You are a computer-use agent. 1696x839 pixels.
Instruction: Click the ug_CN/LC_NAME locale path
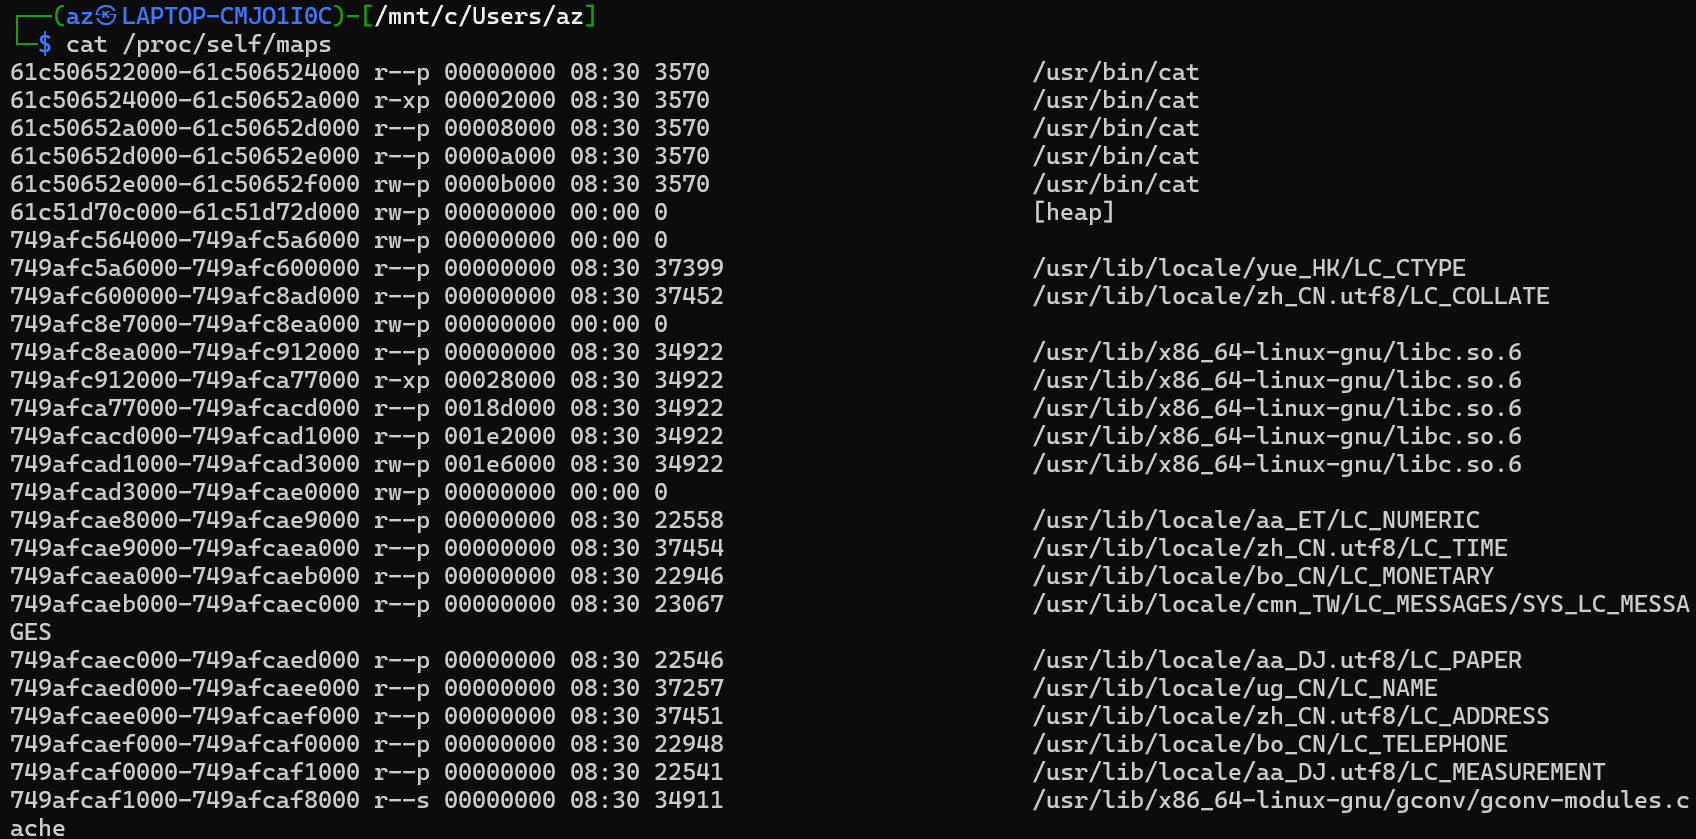(x=1234, y=688)
